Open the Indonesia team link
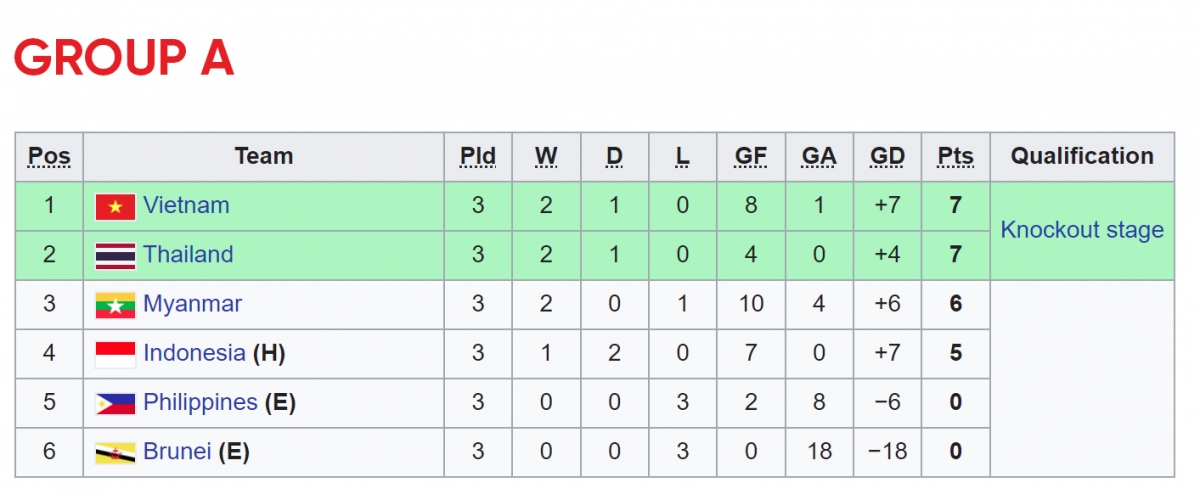 click(x=194, y=352)
